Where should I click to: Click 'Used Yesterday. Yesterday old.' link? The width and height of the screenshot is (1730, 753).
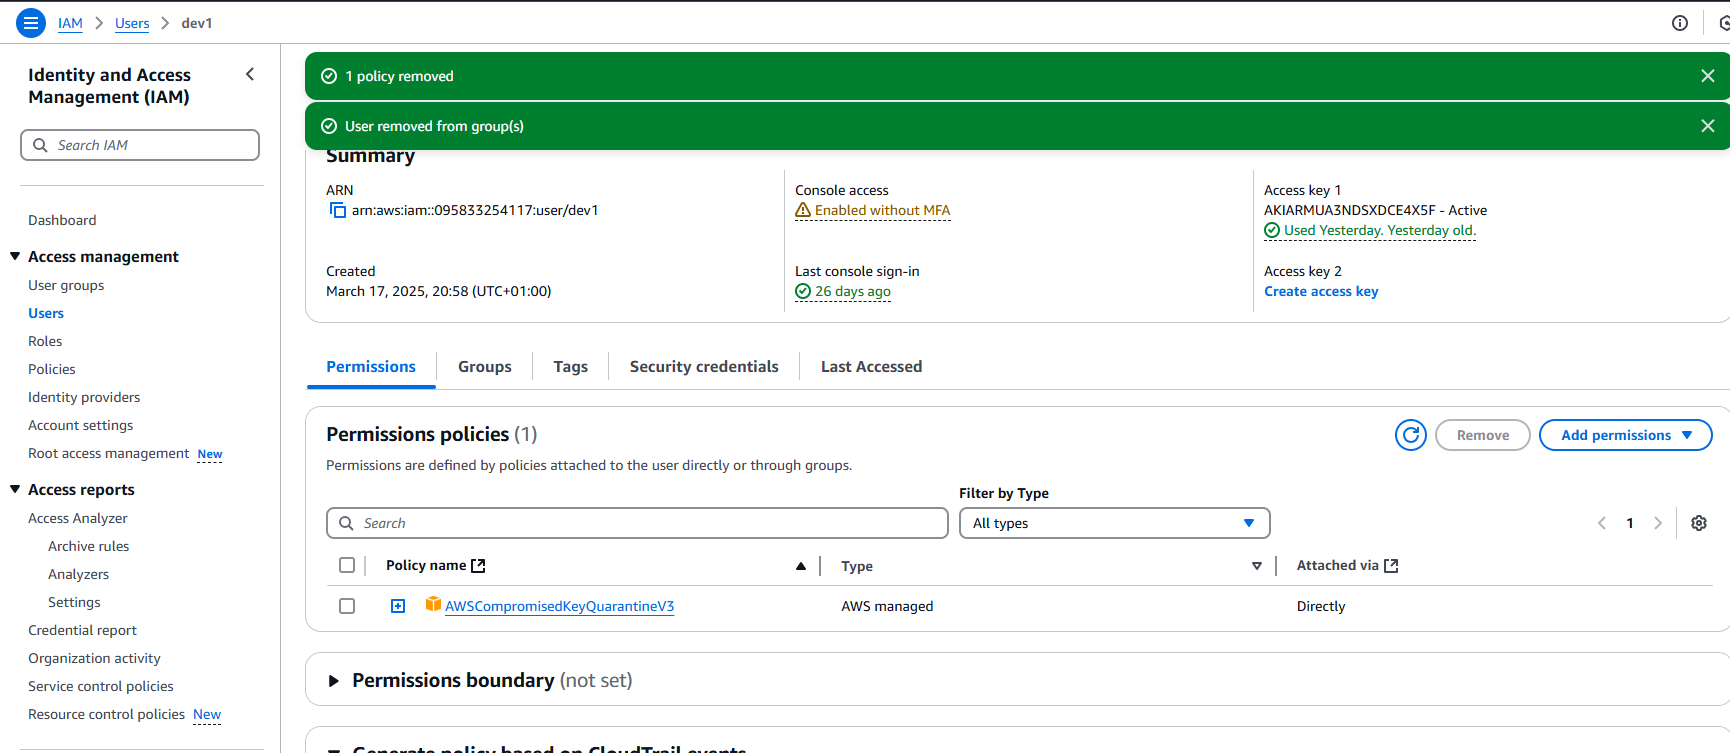coord(1380,230)
